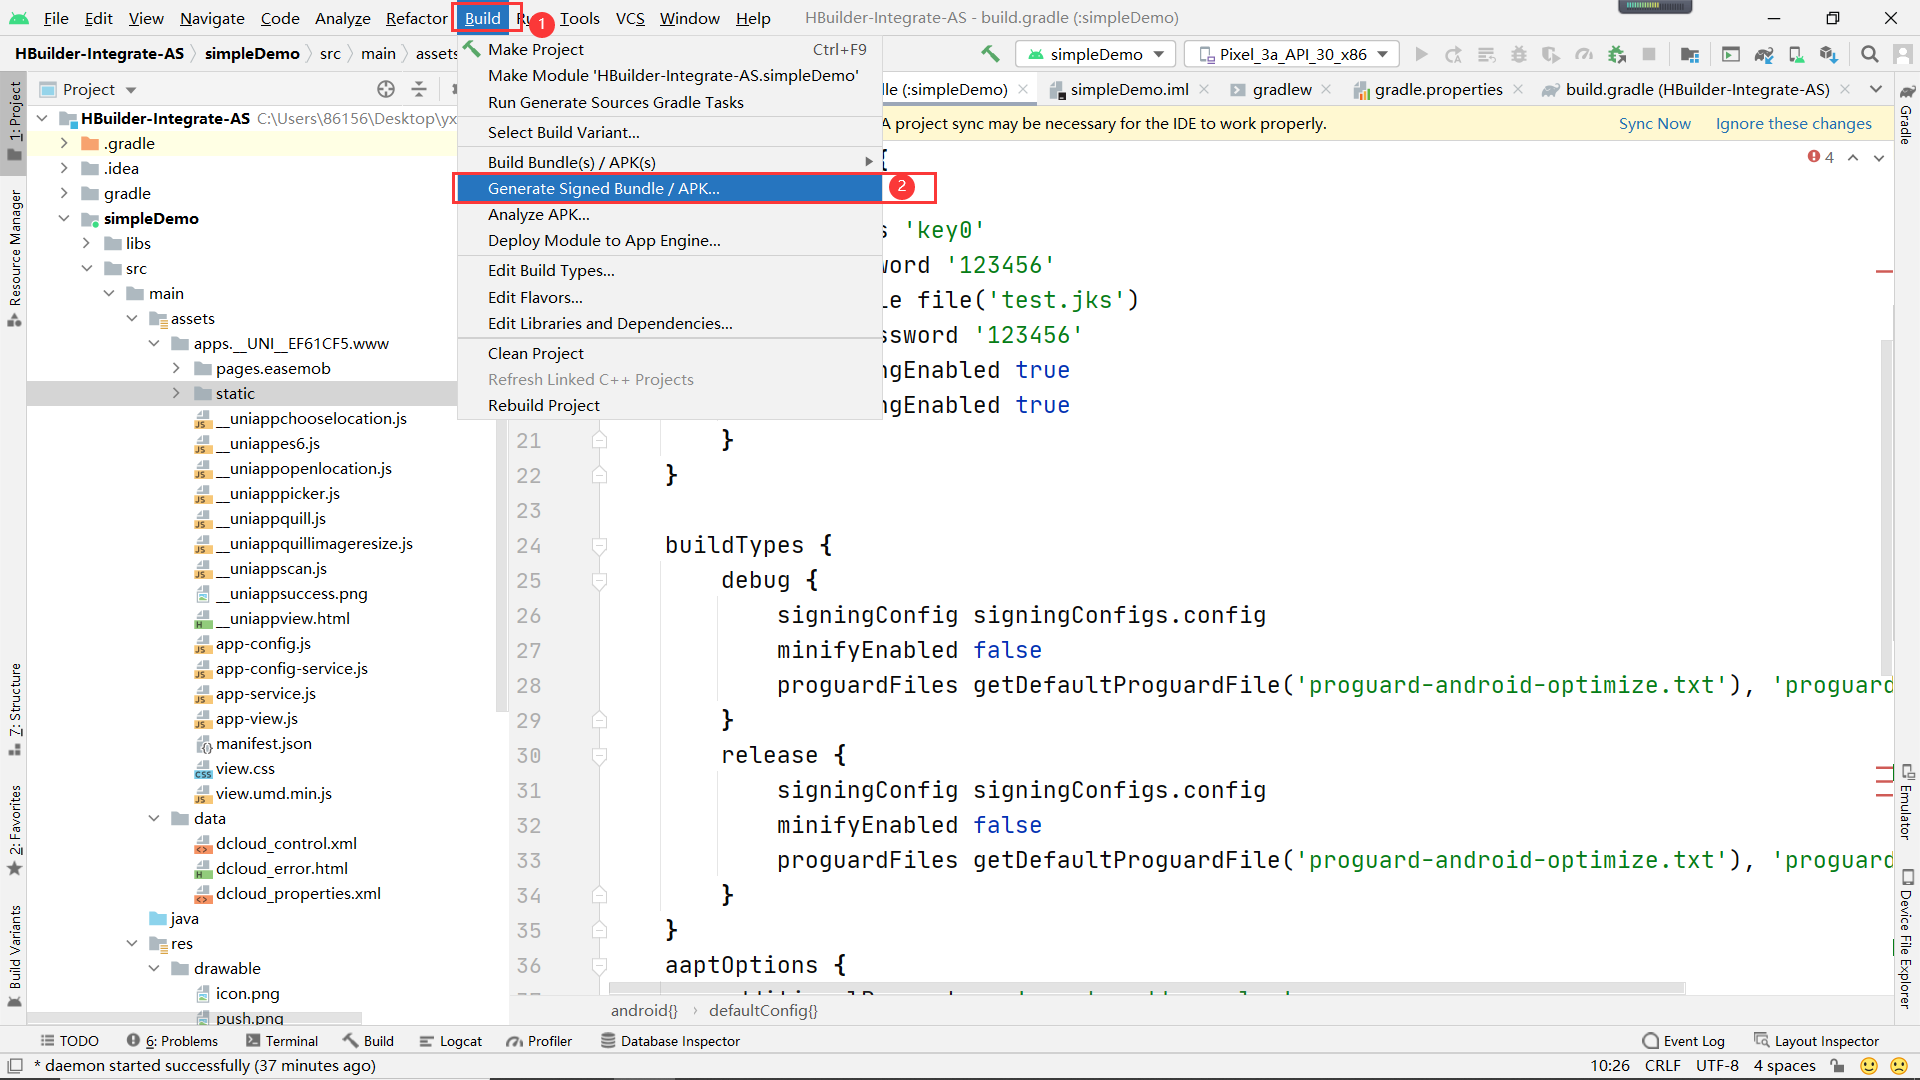The height and width of the screenshot is (1080, 1920).
Task: Open Project Structure icon in toolbar
Action: tap(1690, 54)
